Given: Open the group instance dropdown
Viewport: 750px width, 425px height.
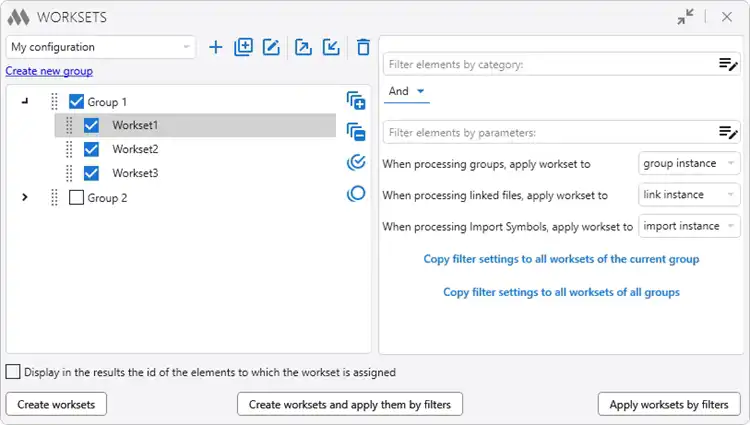Looking at the screenshot, I should point(689,163).
